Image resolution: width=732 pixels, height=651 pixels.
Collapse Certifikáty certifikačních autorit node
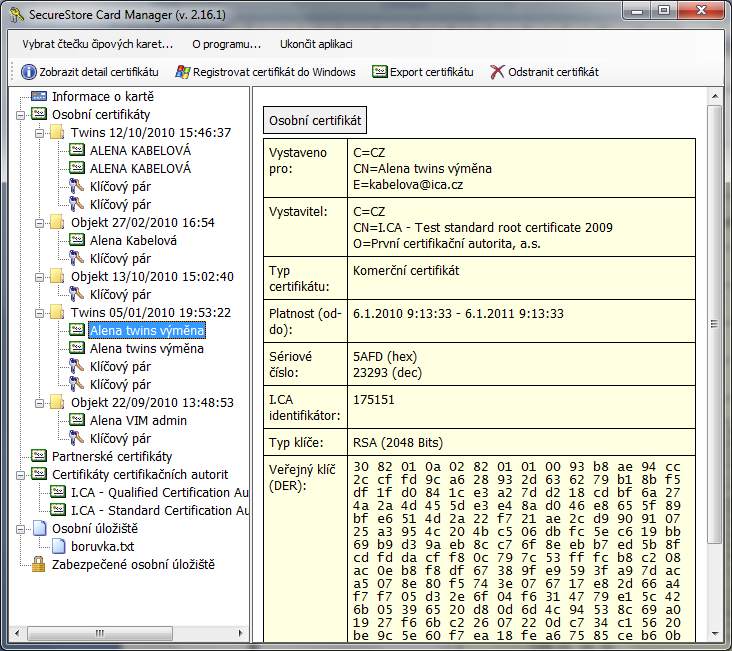21,475
